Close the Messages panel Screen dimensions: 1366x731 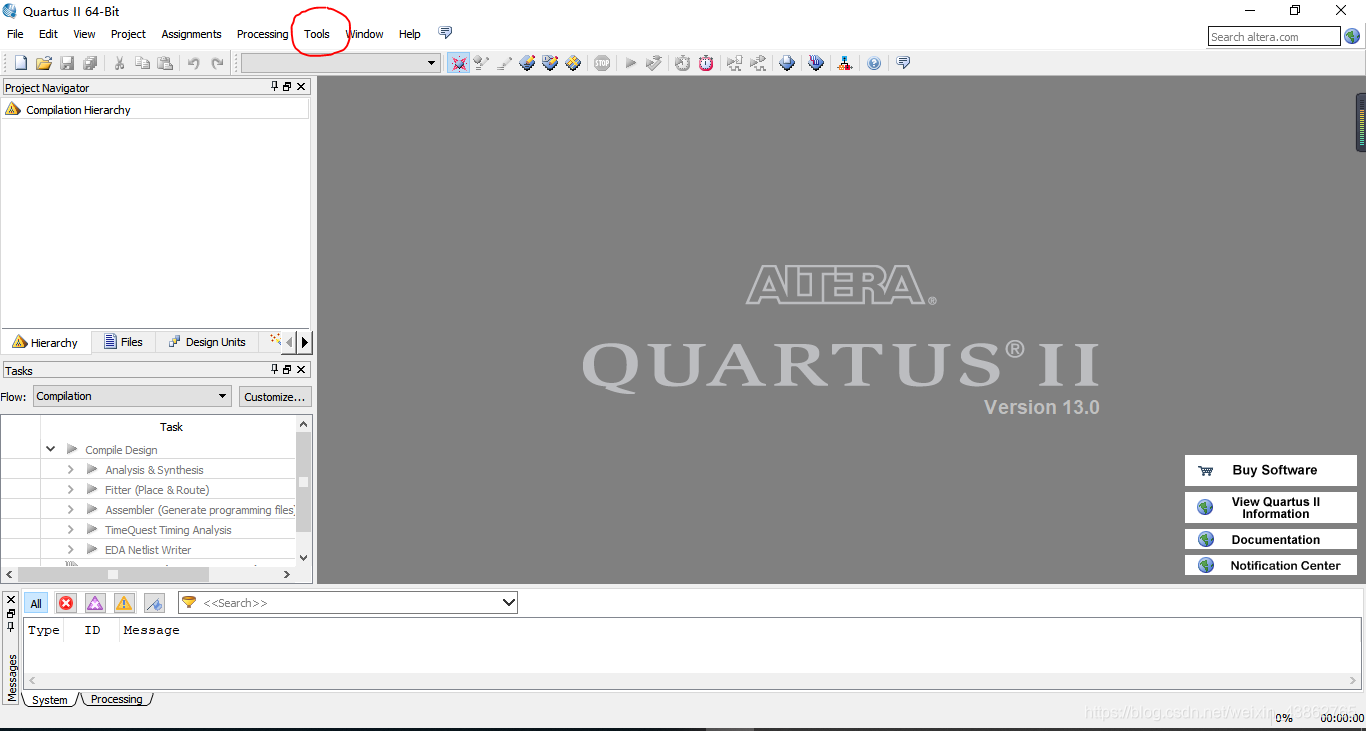click(x=11, y=599)
